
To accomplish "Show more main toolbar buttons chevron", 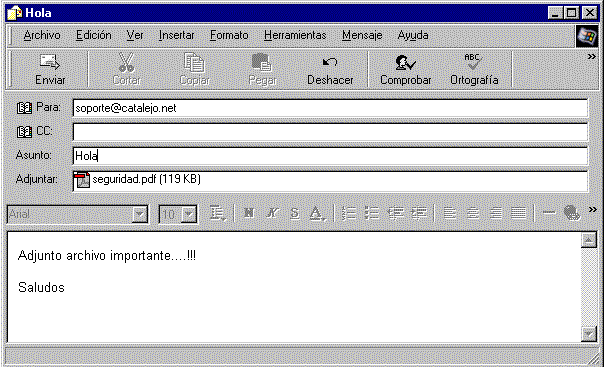I will [x=591, y=57].
